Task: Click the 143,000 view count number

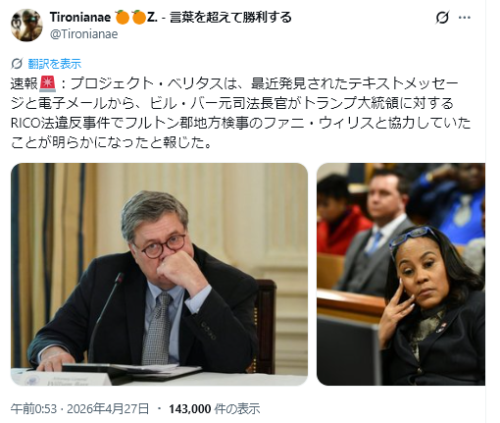Action: coord(190,409)
